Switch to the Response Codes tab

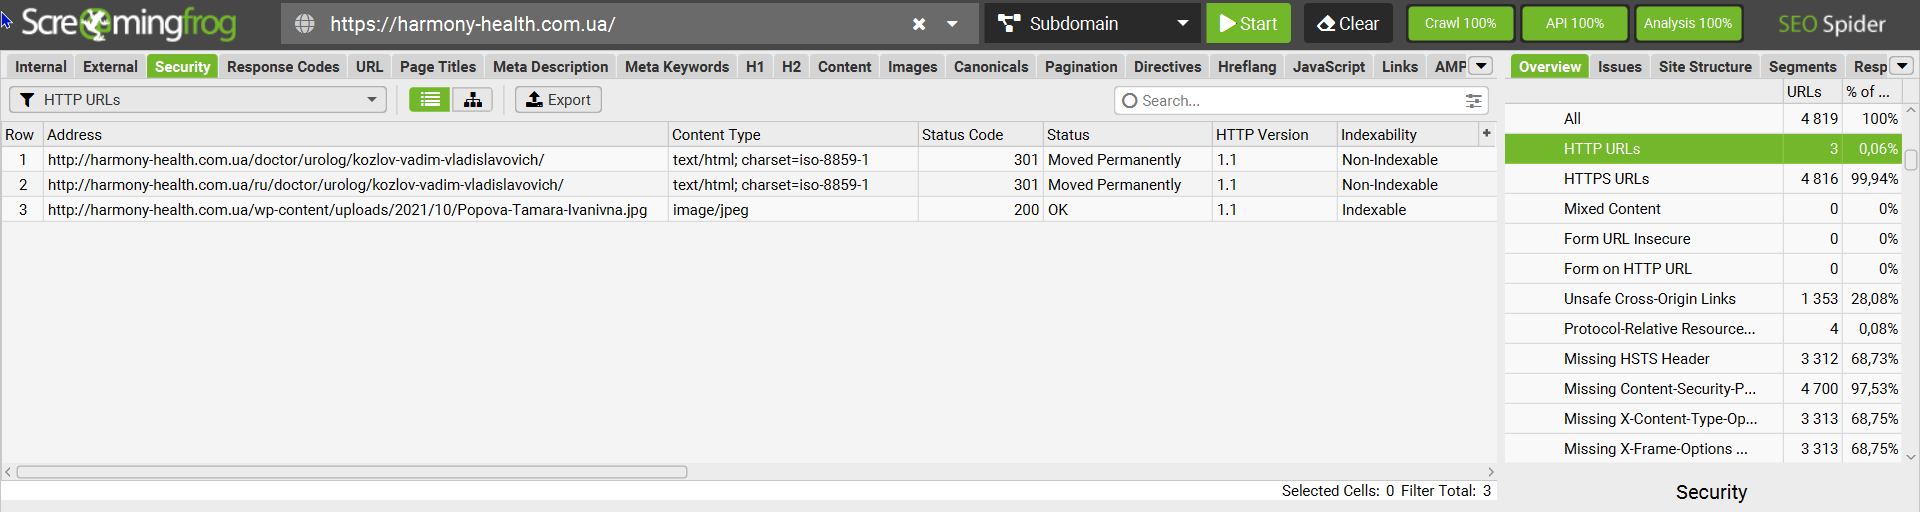pos(283,67)
